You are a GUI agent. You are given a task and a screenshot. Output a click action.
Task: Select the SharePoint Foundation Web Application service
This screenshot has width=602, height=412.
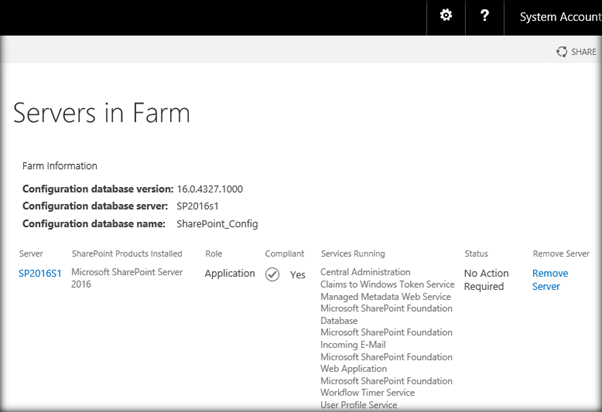[386, 362]
